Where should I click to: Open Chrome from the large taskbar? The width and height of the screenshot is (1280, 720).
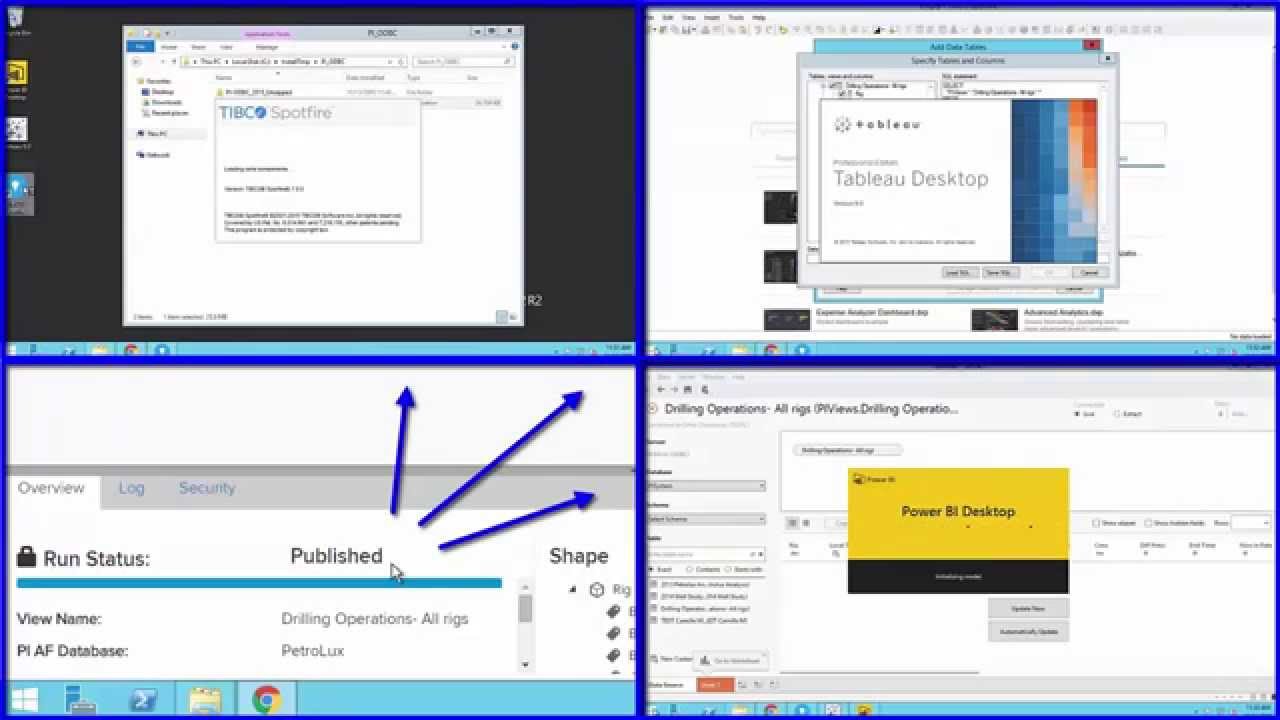267,700
